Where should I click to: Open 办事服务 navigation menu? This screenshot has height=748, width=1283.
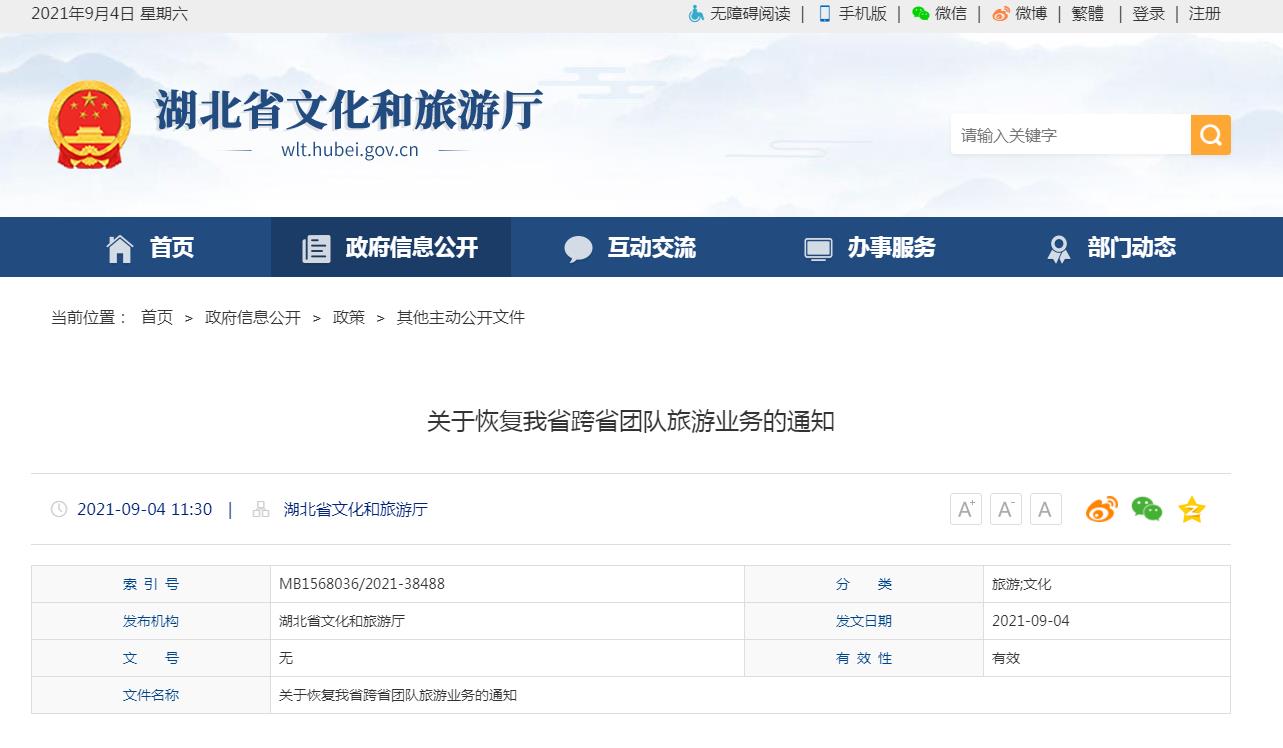(870, 248)
